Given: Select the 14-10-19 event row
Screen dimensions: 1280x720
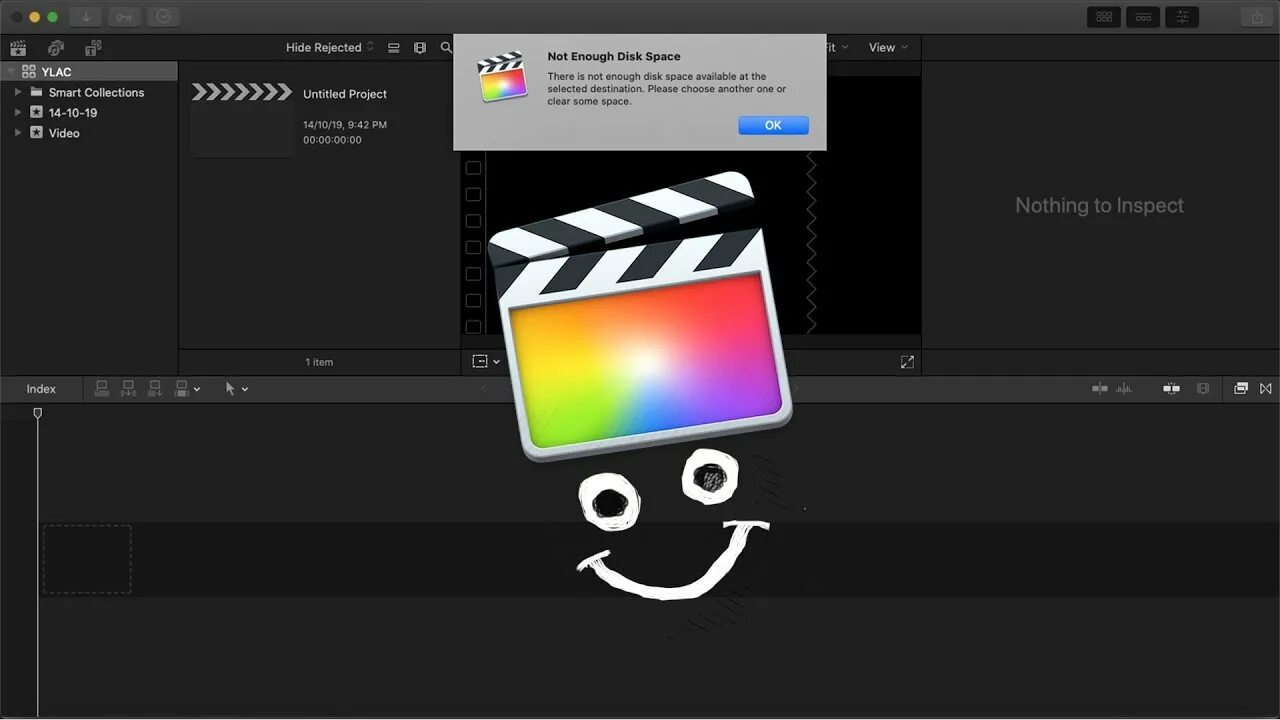Looking at the screenshot, I should [x=89, y=112].
